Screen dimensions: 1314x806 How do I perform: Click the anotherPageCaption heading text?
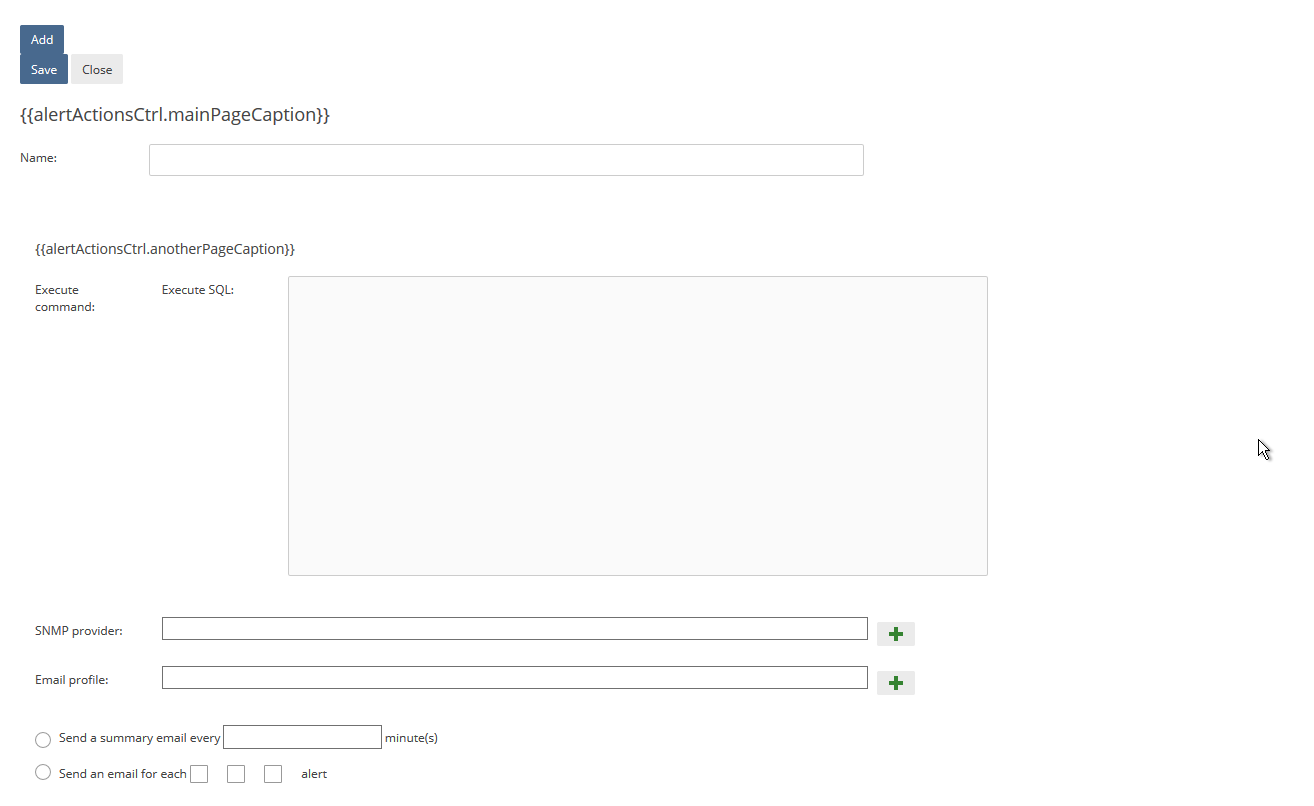(165, 249)
